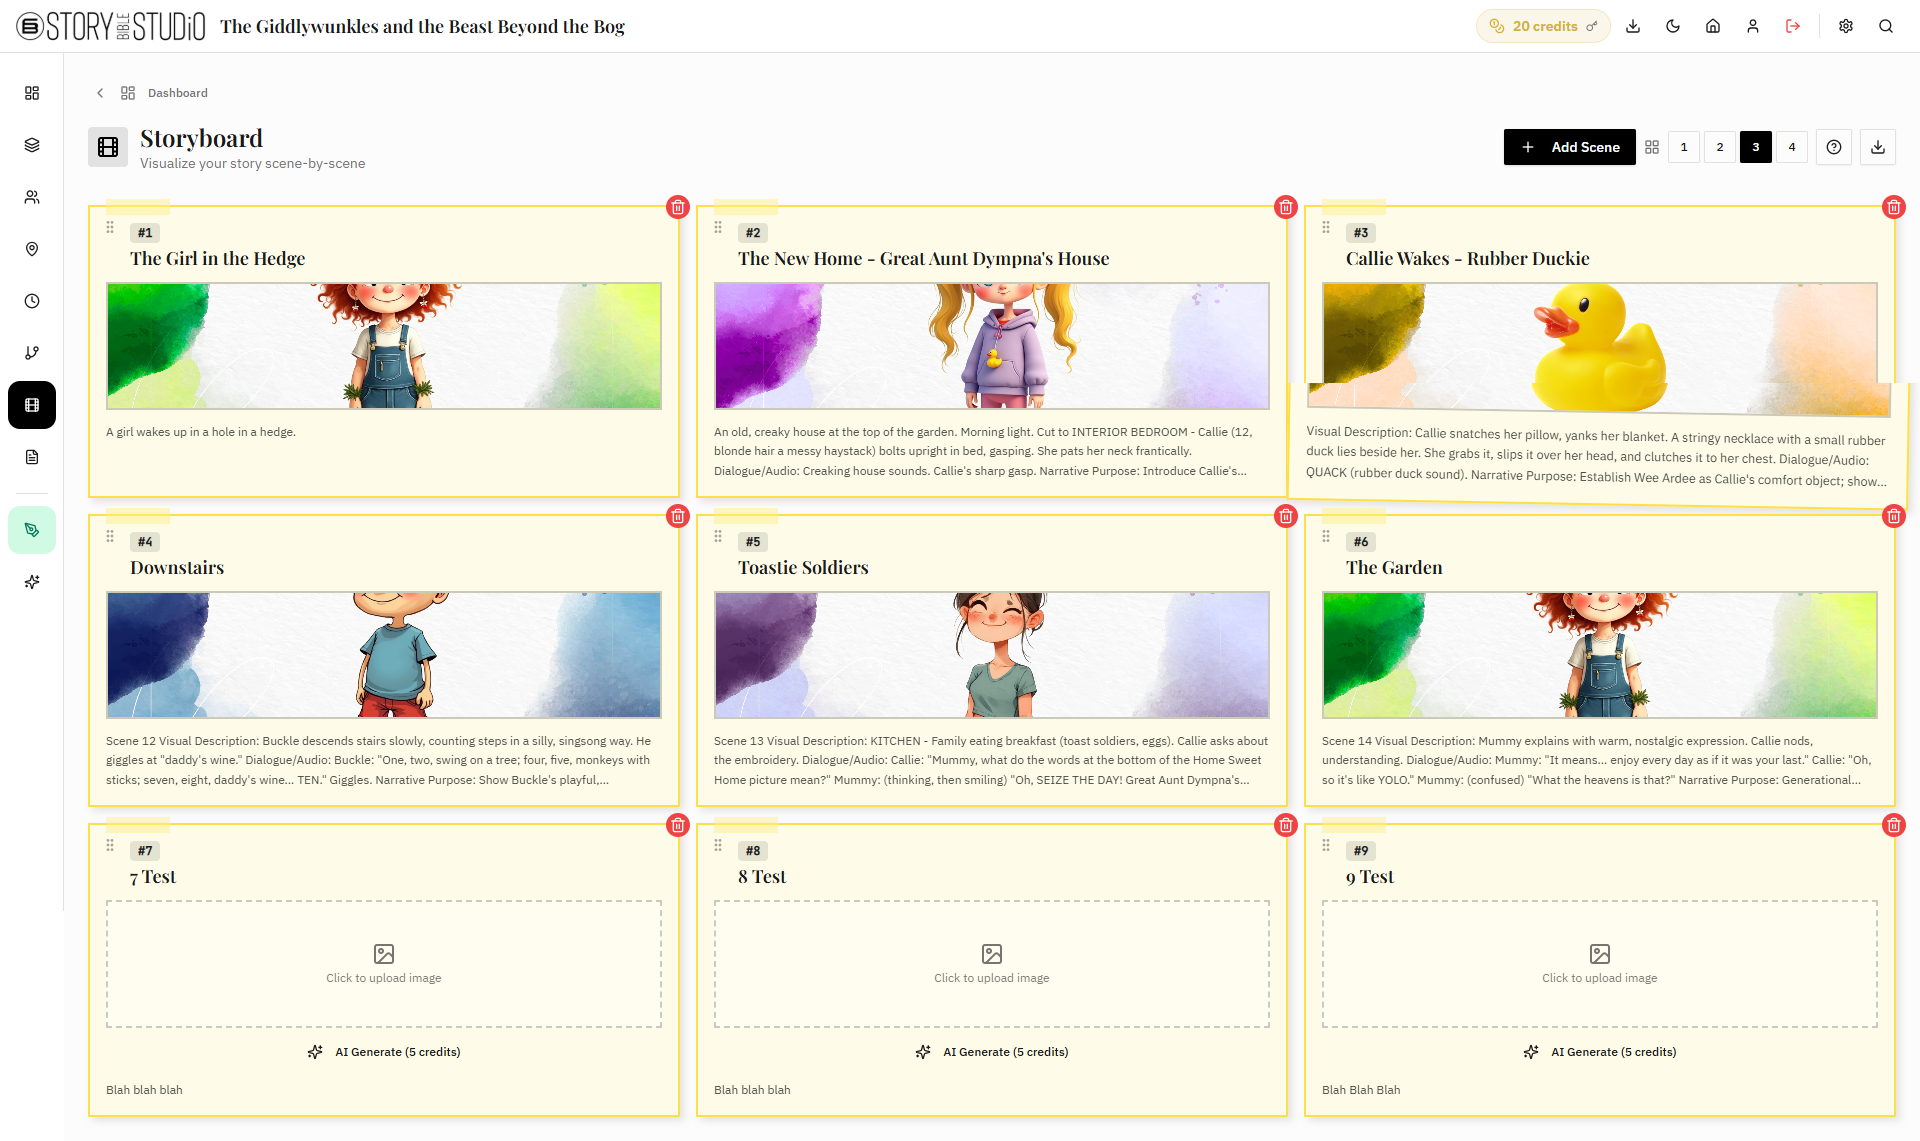Open the user profile icon
The image size is (1920, 1141).
coord(1753,26)
